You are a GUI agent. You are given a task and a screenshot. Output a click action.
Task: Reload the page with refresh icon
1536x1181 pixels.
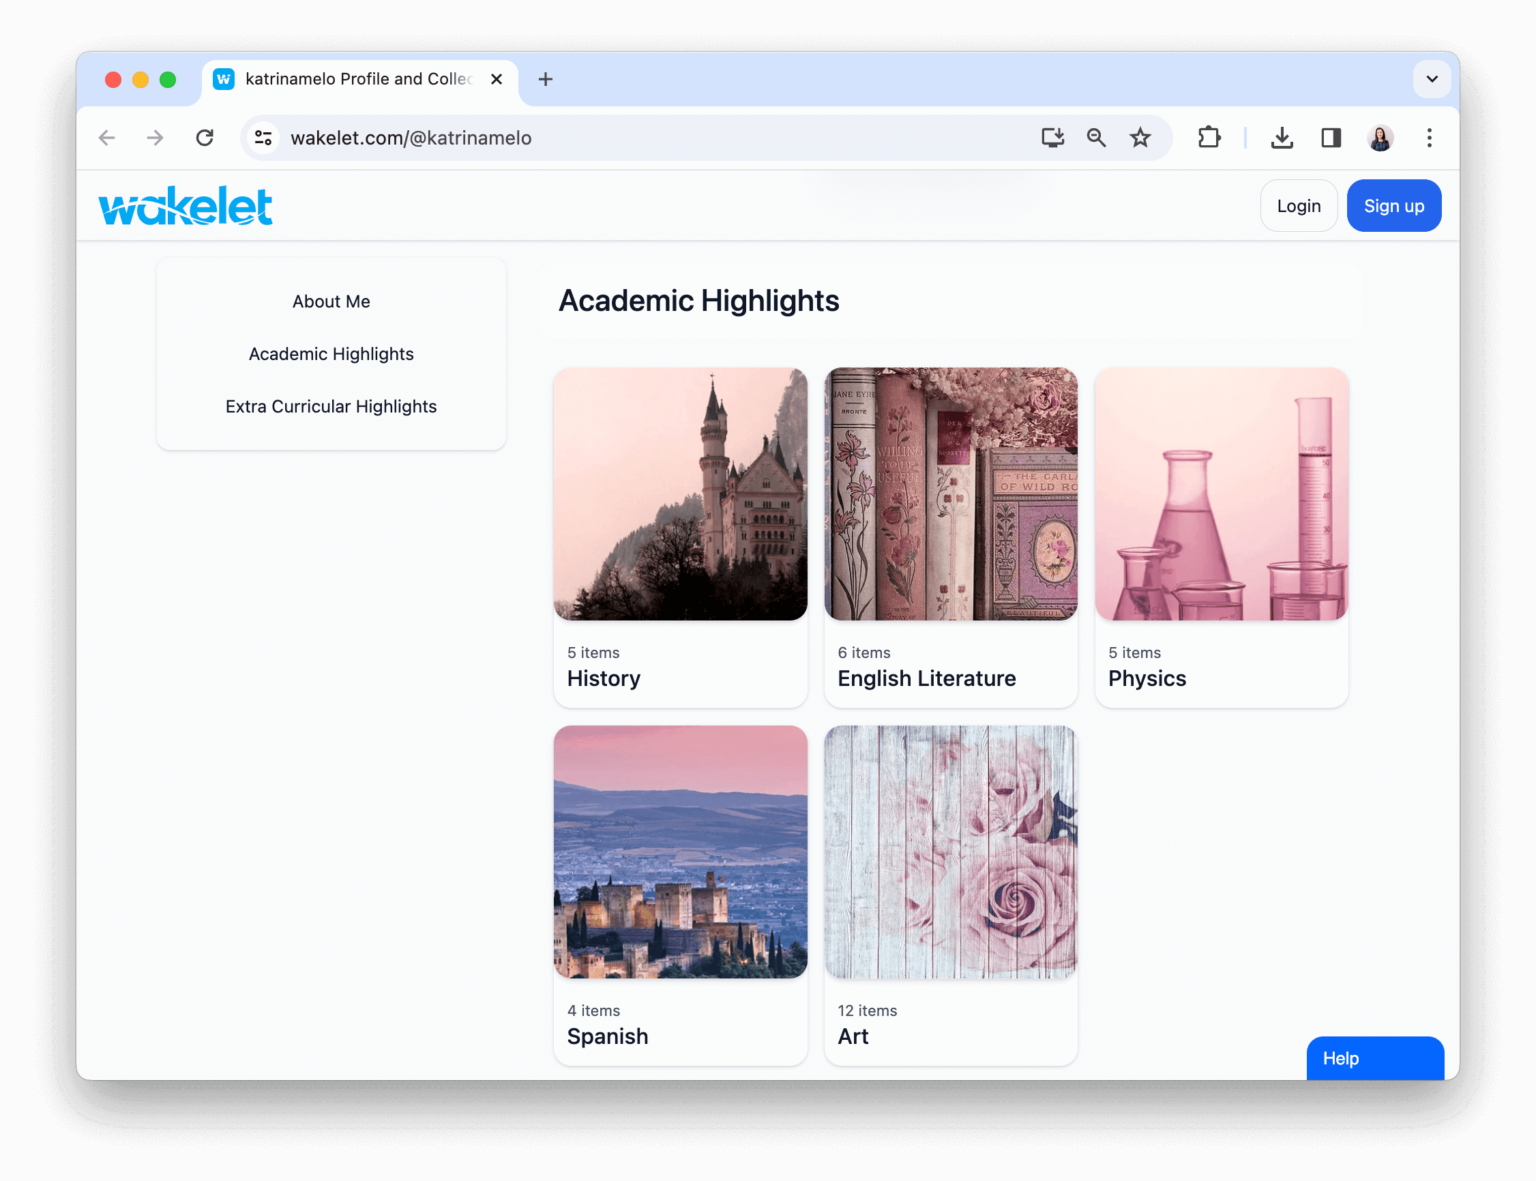(x=205, y=138)
